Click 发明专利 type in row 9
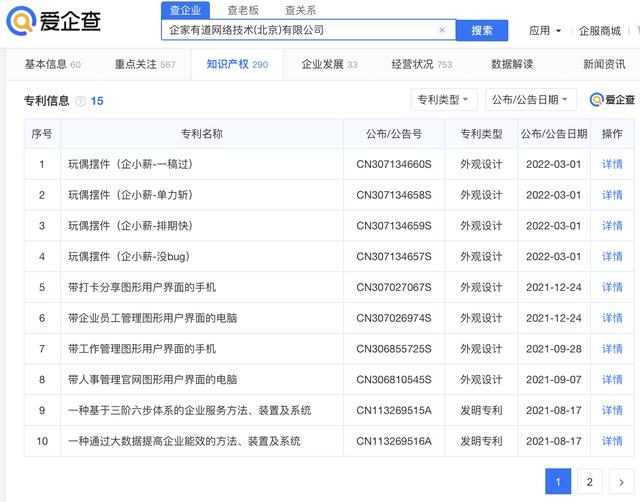The width and height of the screenshot is (640, 502). click(481, 410)
